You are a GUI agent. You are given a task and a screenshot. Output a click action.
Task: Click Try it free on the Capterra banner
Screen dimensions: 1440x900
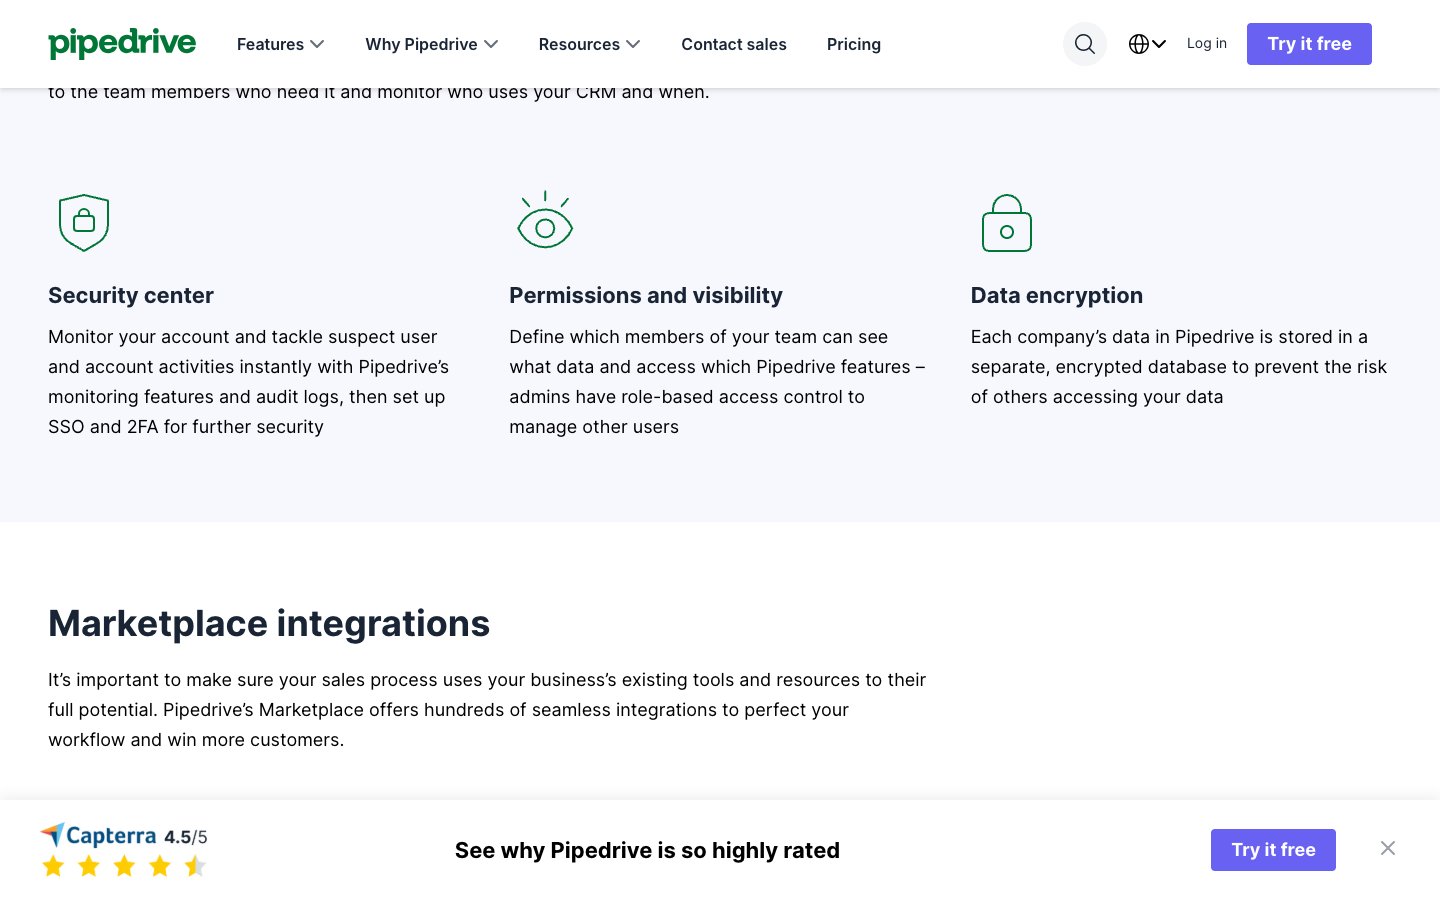click(x=1273, y=849)
